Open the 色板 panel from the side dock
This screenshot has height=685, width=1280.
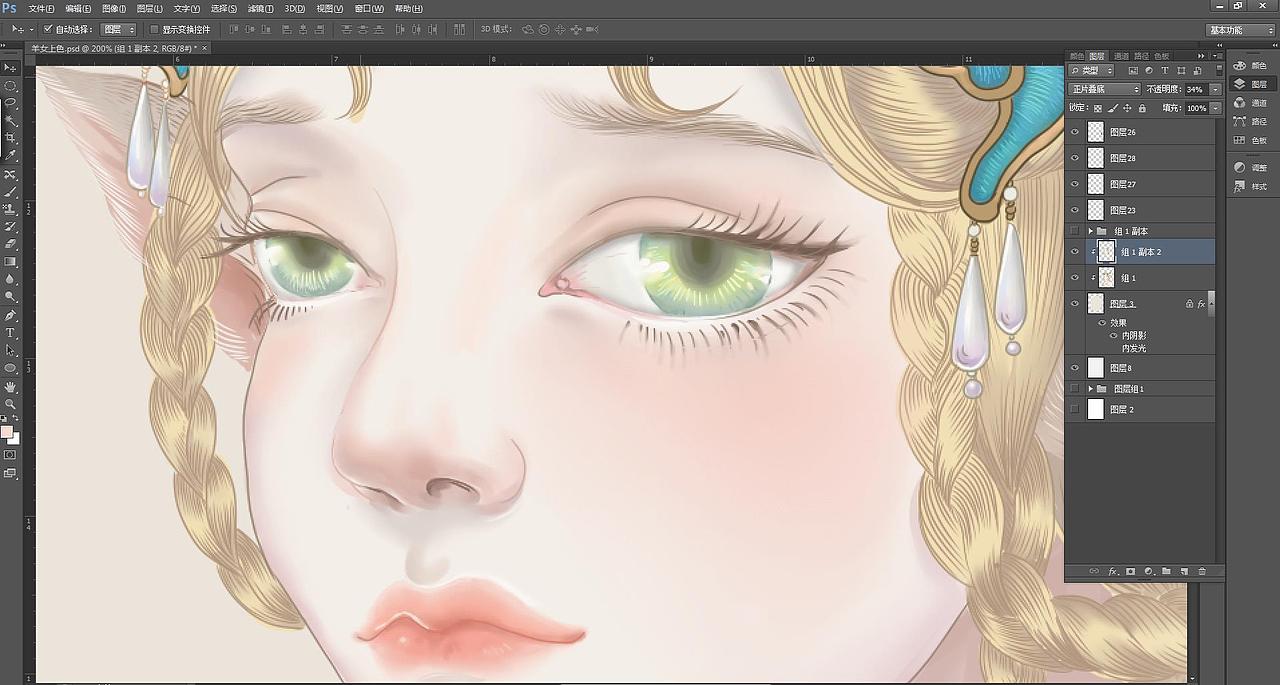(x=1250, y=141)
